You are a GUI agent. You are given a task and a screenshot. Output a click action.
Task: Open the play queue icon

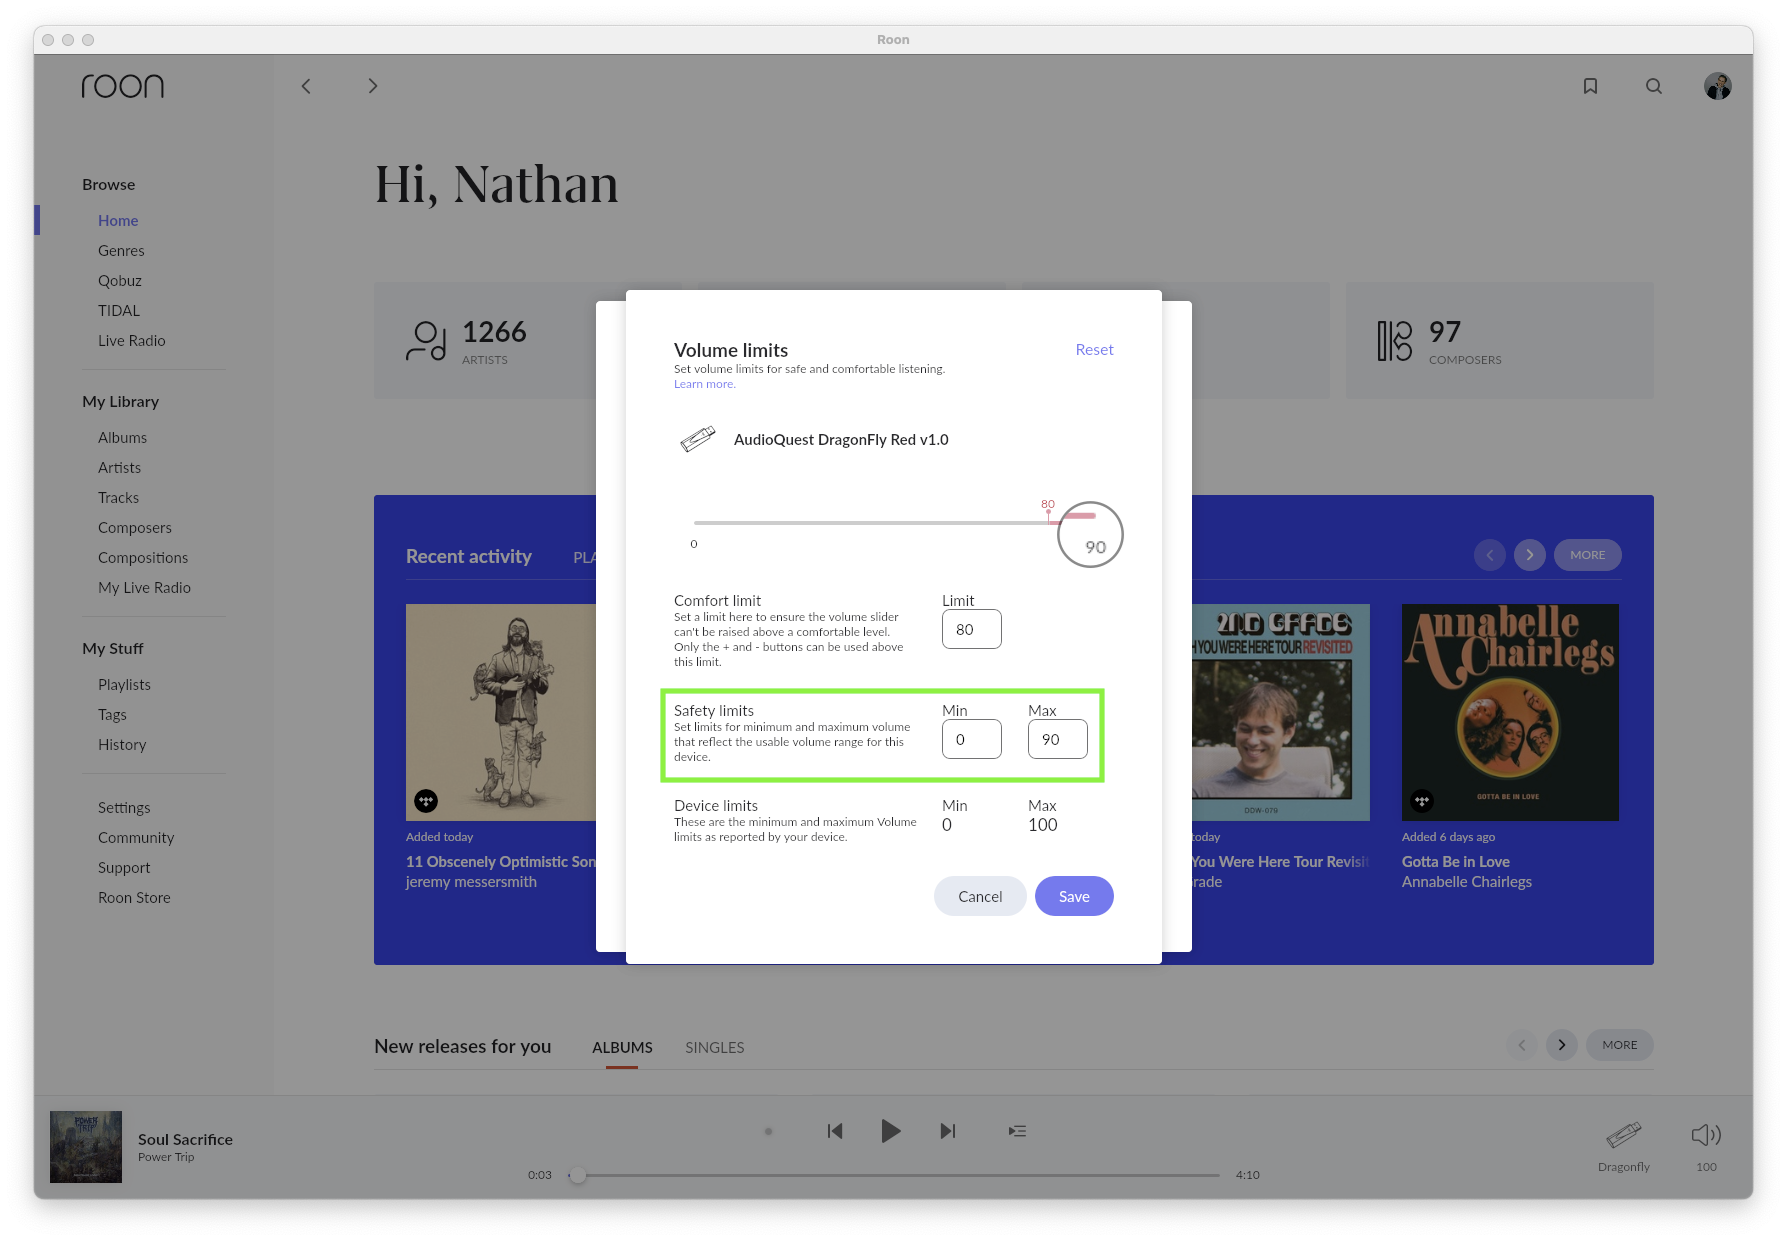(x=1017, y=1131)
